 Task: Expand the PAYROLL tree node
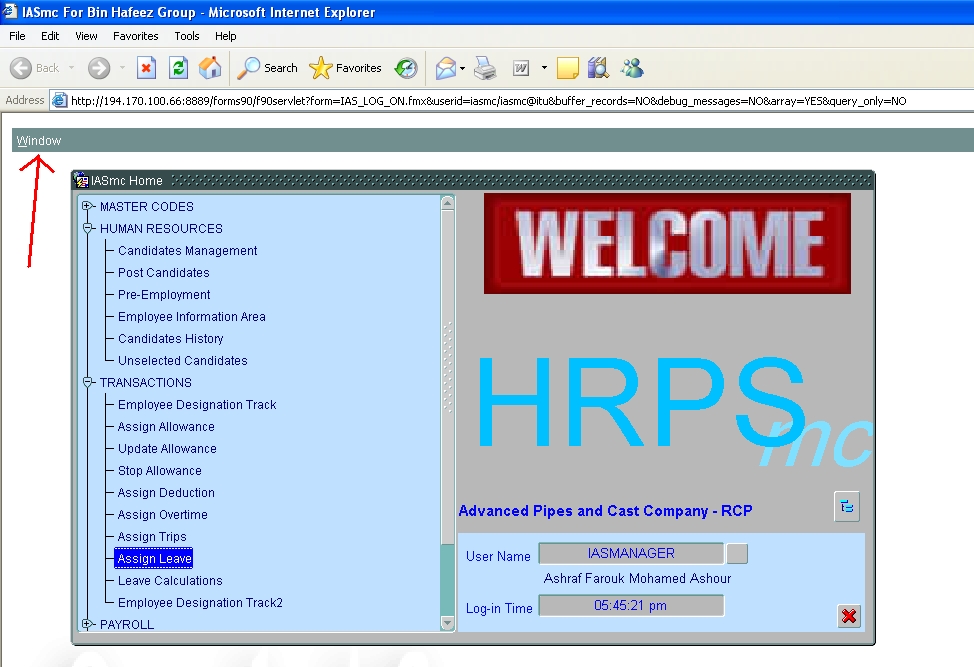tap(88, 625)
